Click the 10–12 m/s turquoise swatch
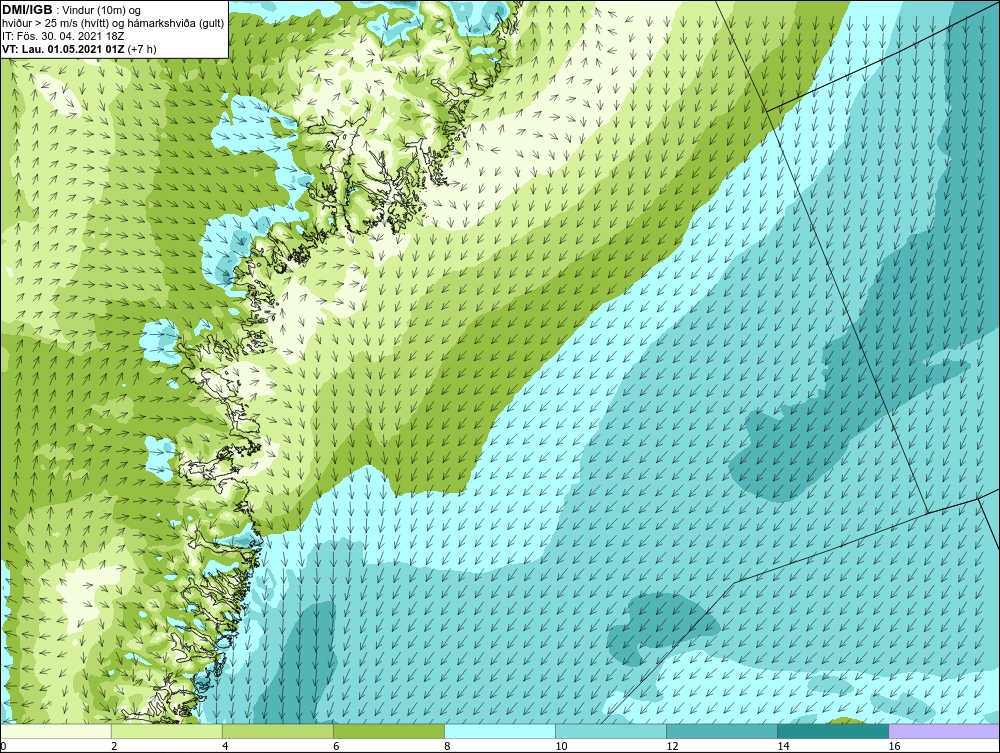This screenshot has height=753, width=1000. pos(611,731)
